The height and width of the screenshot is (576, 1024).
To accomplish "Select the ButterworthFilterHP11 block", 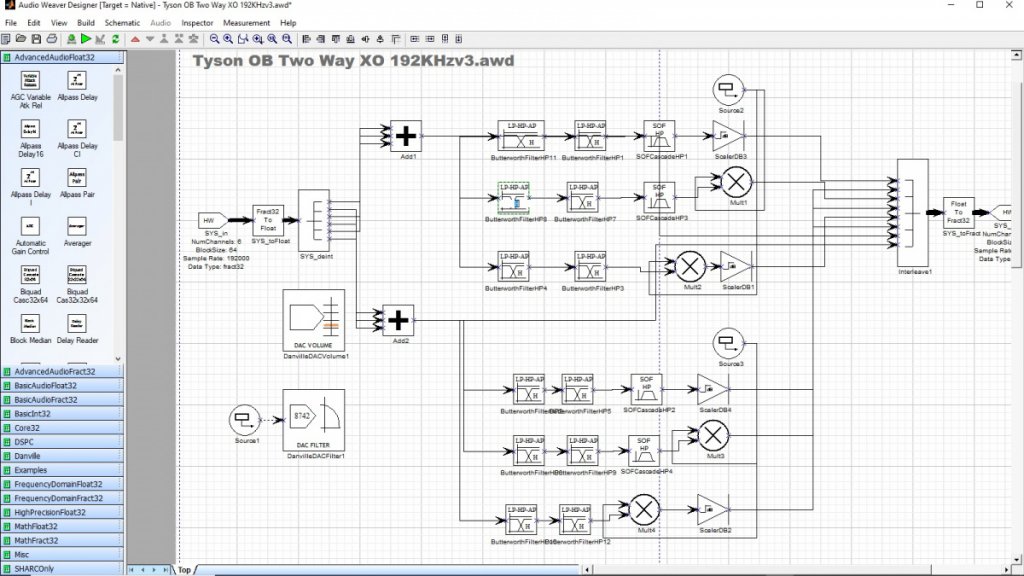I will 520,136.
